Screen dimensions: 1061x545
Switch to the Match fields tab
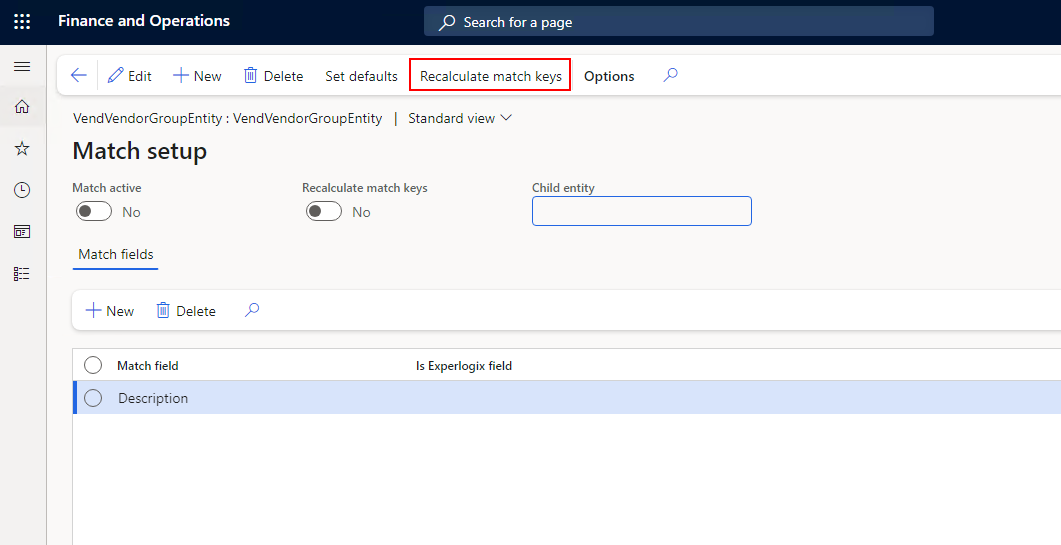coord(116,255)
